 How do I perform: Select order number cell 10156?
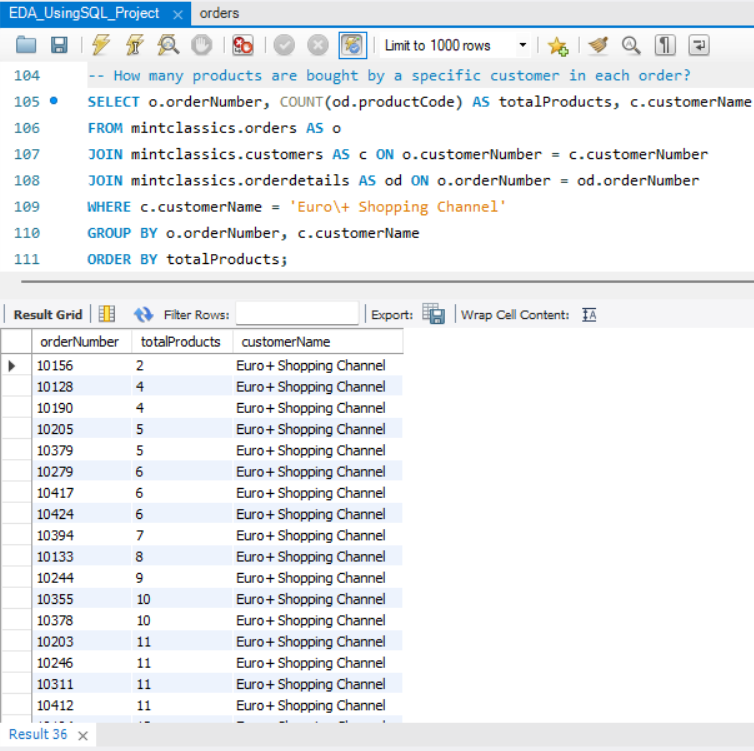[82, 365]
